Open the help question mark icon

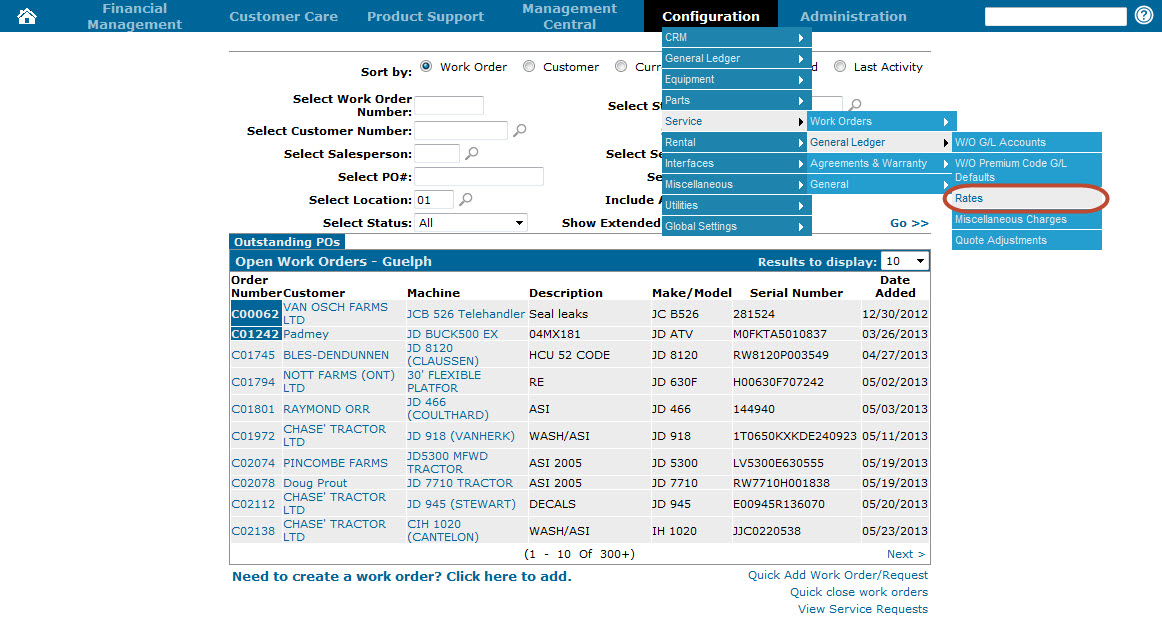(x=1144, y=16)
